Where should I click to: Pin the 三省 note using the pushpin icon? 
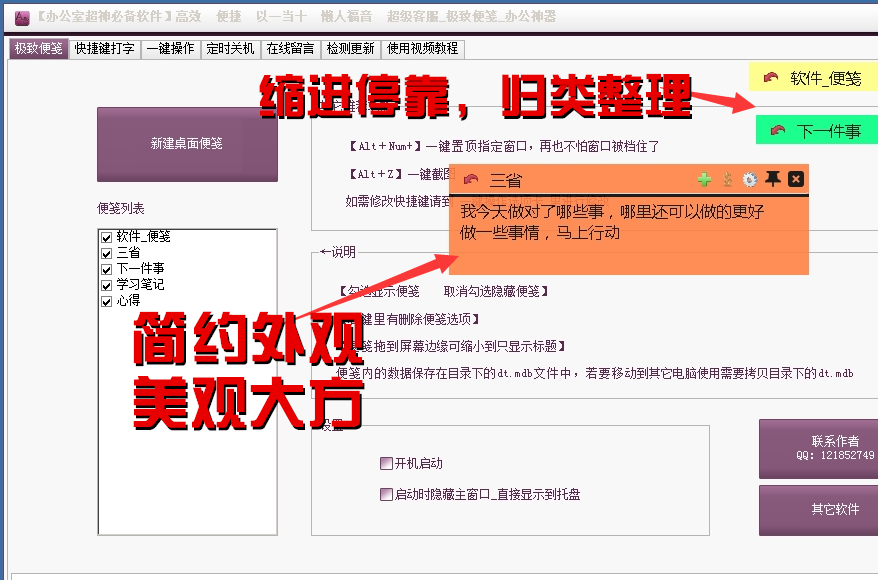tap(772, 180)
